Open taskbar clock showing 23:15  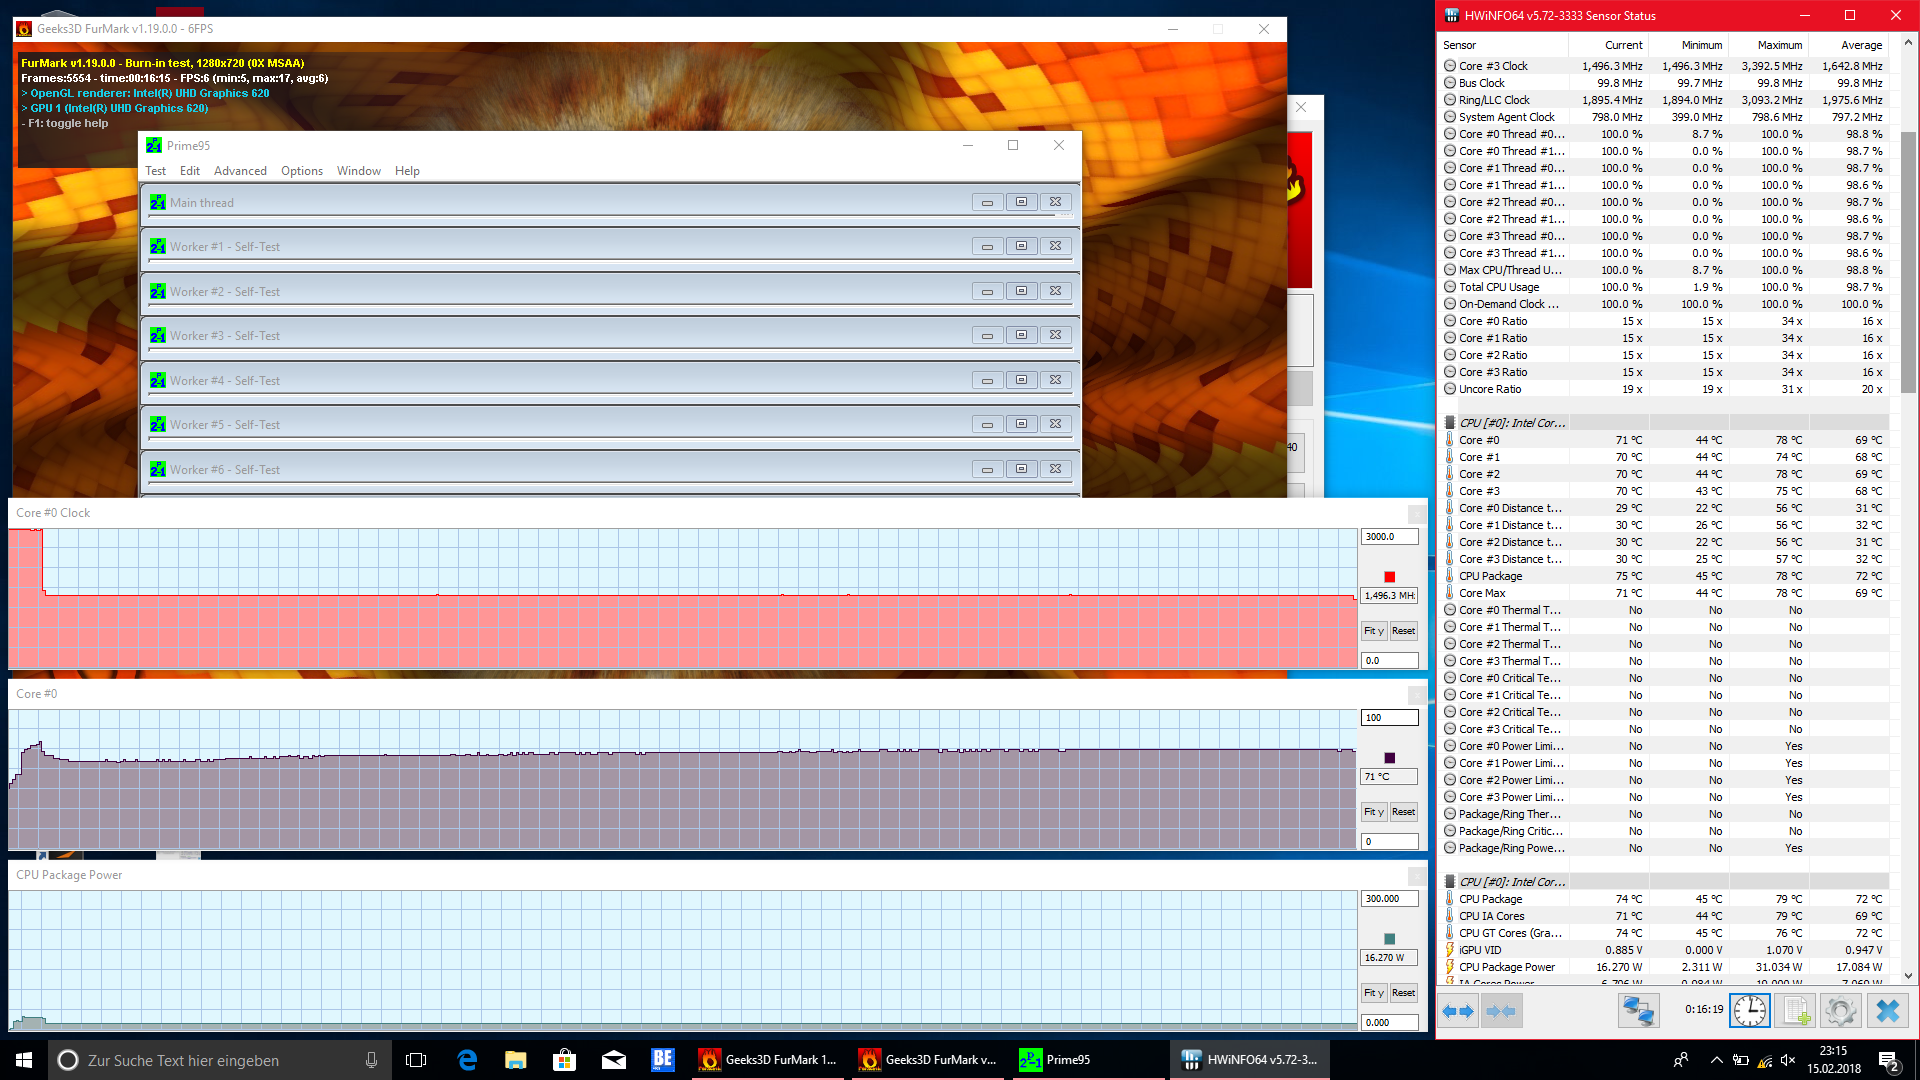click(1833, 1060)
